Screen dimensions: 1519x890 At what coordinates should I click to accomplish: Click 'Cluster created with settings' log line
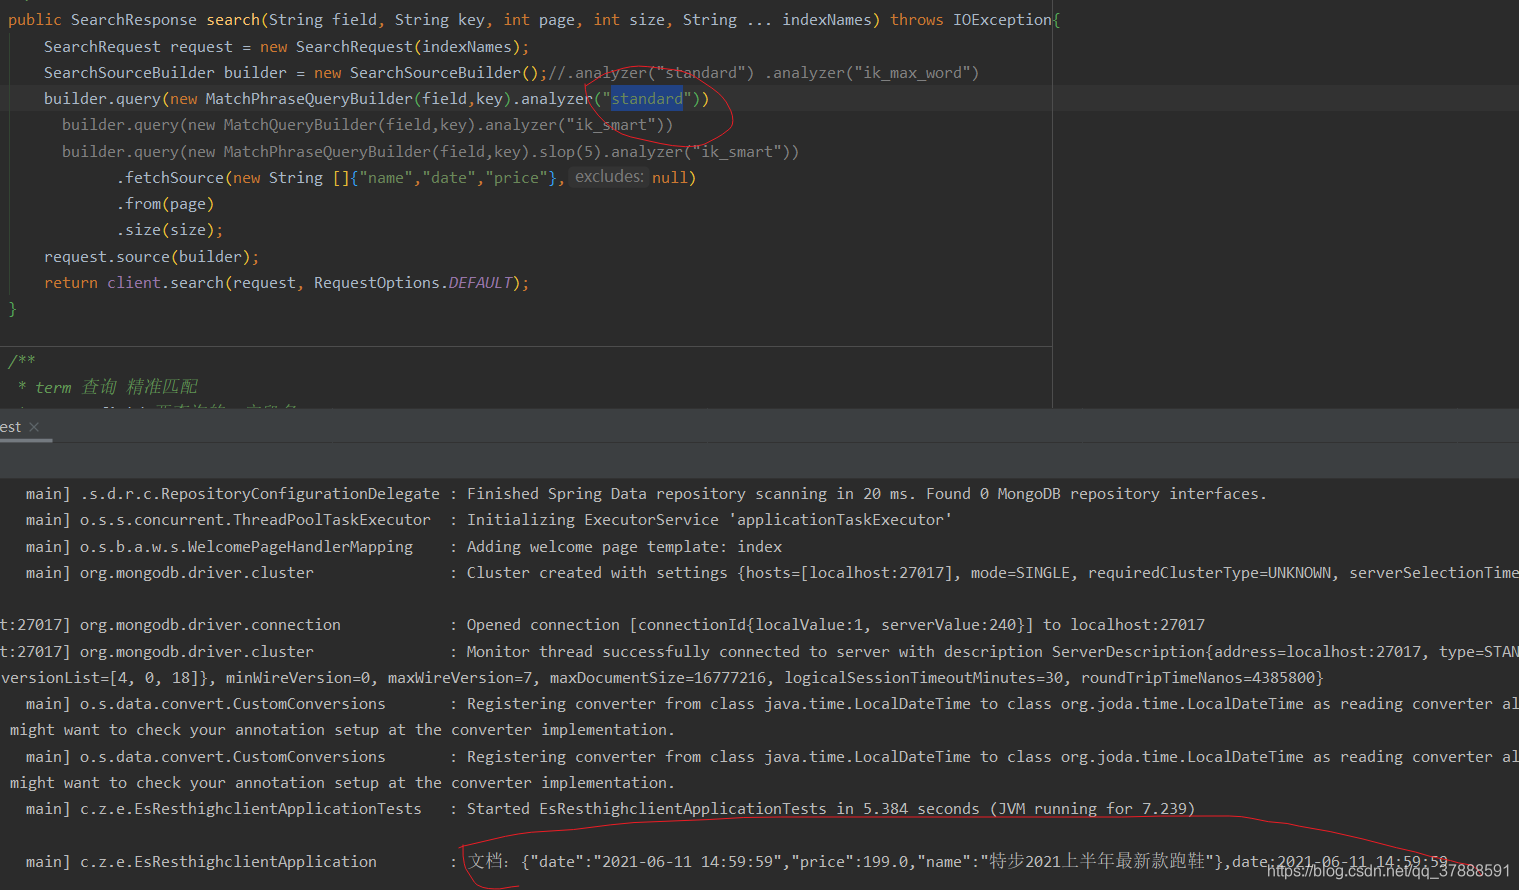pyautogui.click(x=992, y=573)
